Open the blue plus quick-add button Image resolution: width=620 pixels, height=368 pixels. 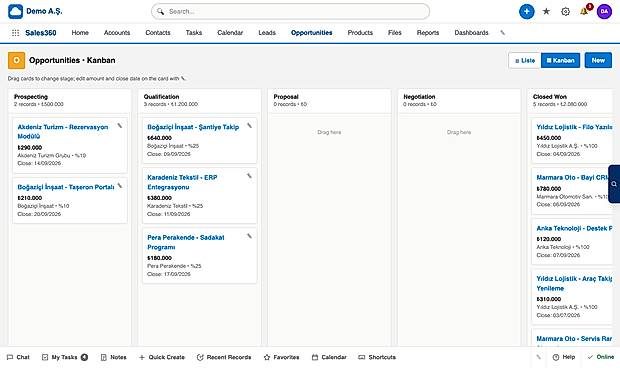coord(526,11)
